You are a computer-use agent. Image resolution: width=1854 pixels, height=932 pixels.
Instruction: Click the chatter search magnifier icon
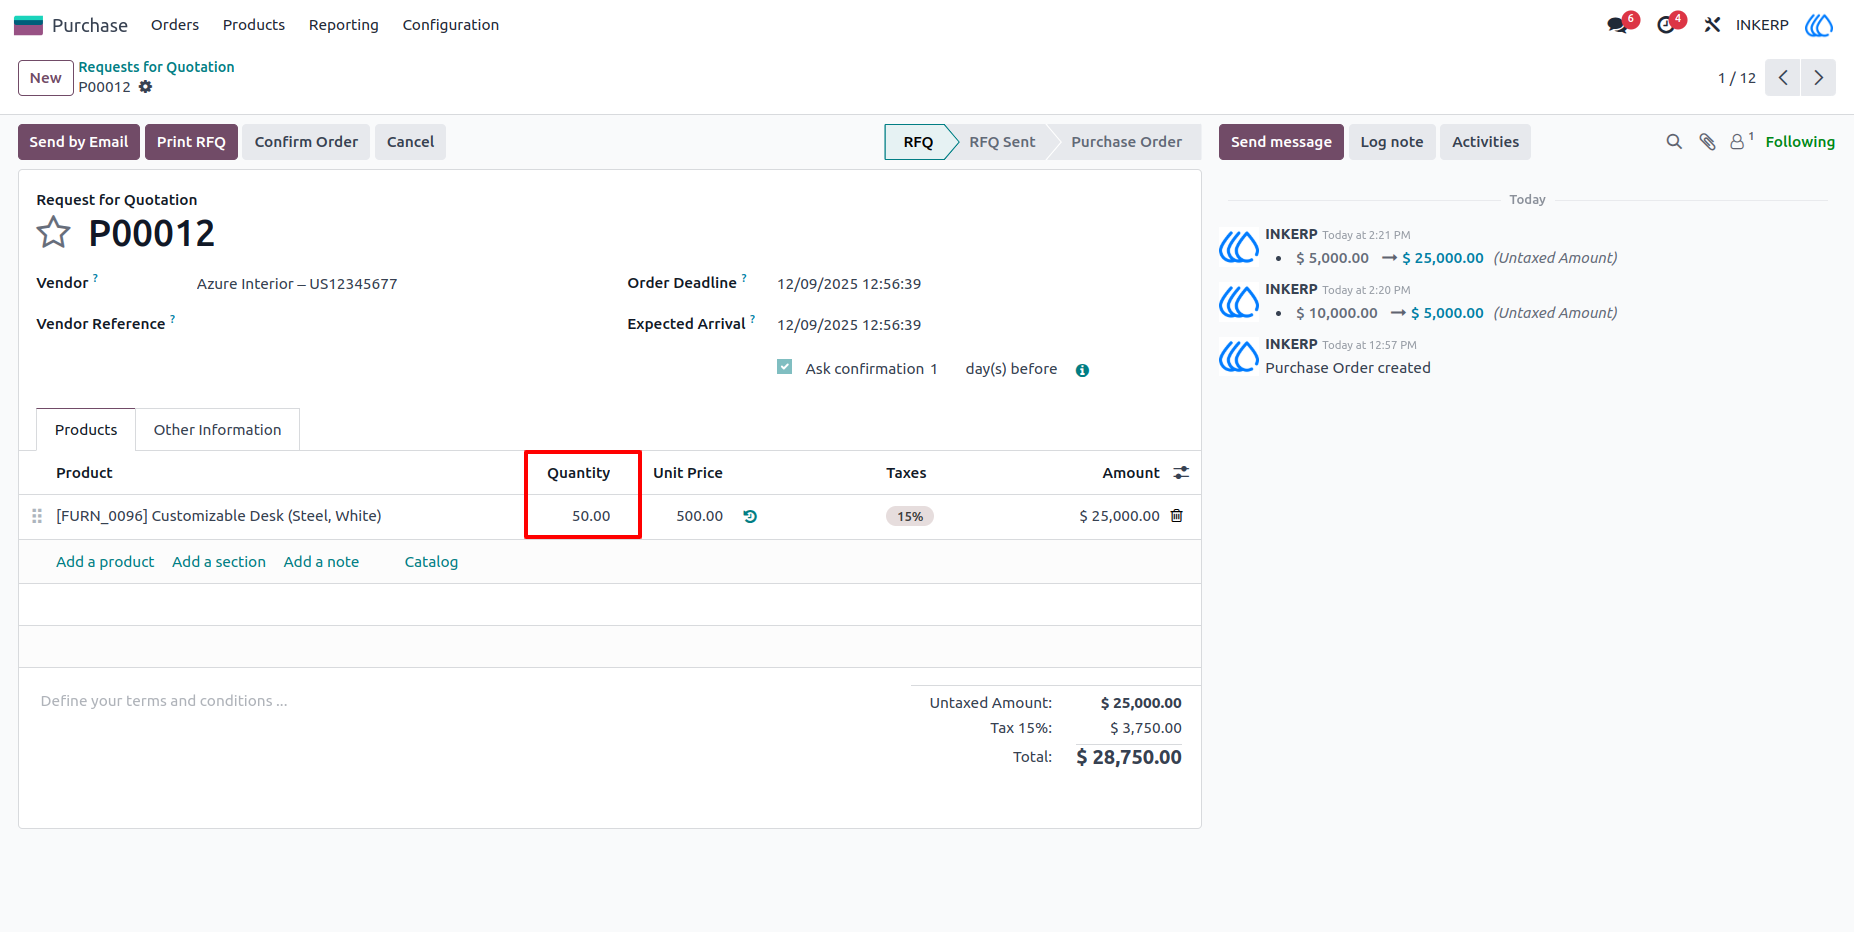tap(1674, 142)
